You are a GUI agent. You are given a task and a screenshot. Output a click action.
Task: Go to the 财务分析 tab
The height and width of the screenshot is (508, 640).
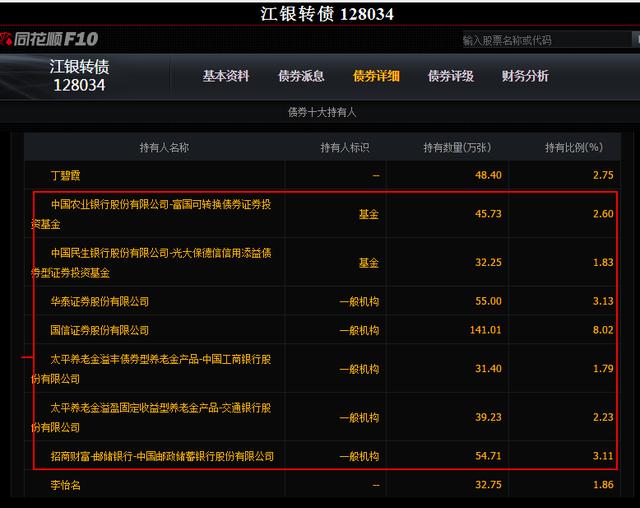point(525,76)
